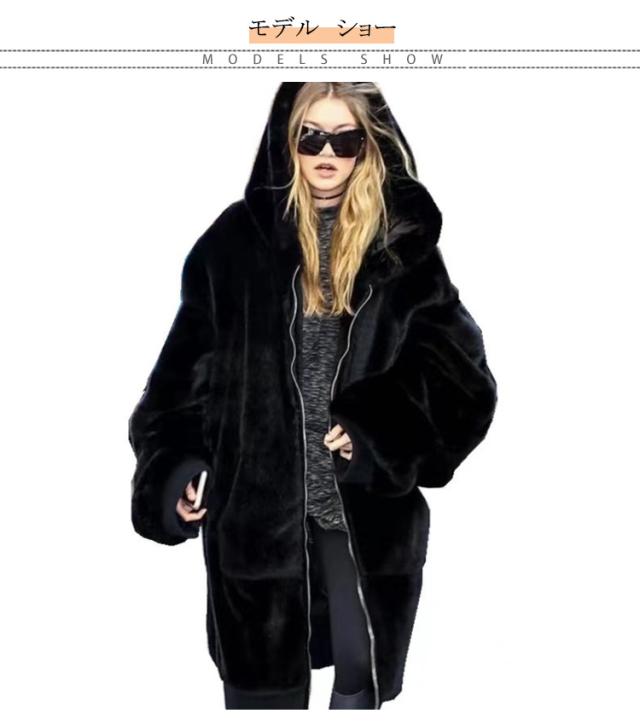This screenshot has width=640, height=725.
Task: Click the hand tucked at the coat pocket
Action: tap(338, 440)
